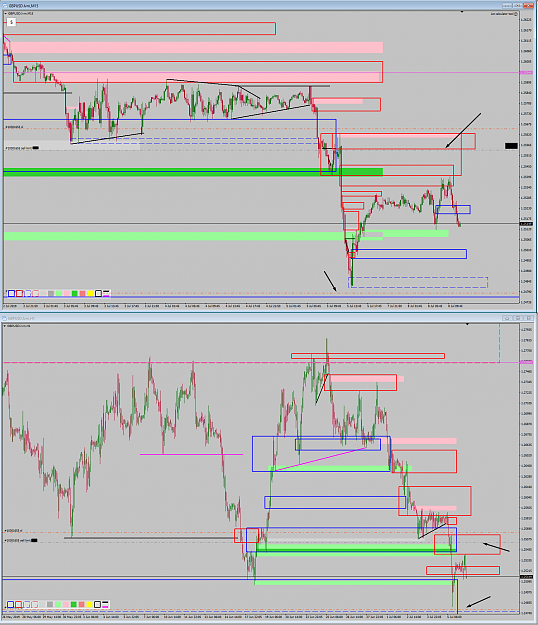Pick the salmon red swatch in lower chart palette
Image resolution: width=538 pixels, height=625 pixels.
82,604
